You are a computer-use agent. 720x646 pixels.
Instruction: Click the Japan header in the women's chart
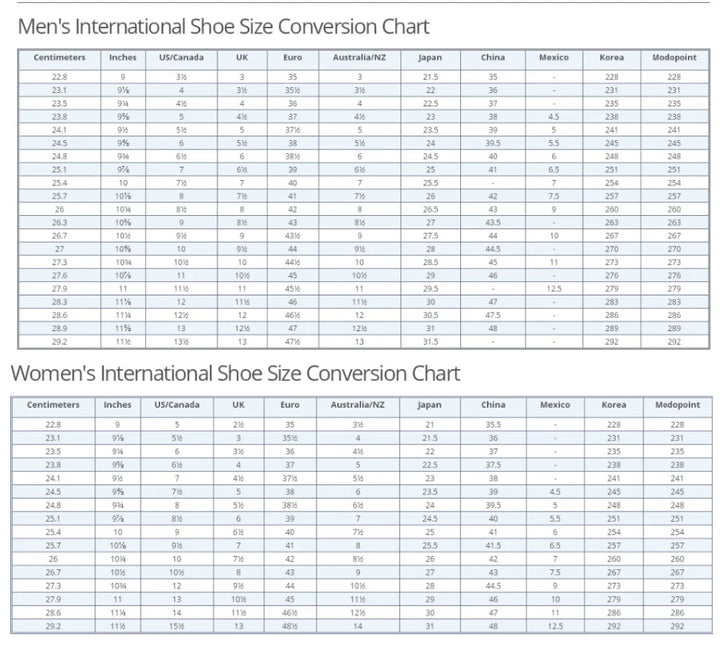[429, 405]
